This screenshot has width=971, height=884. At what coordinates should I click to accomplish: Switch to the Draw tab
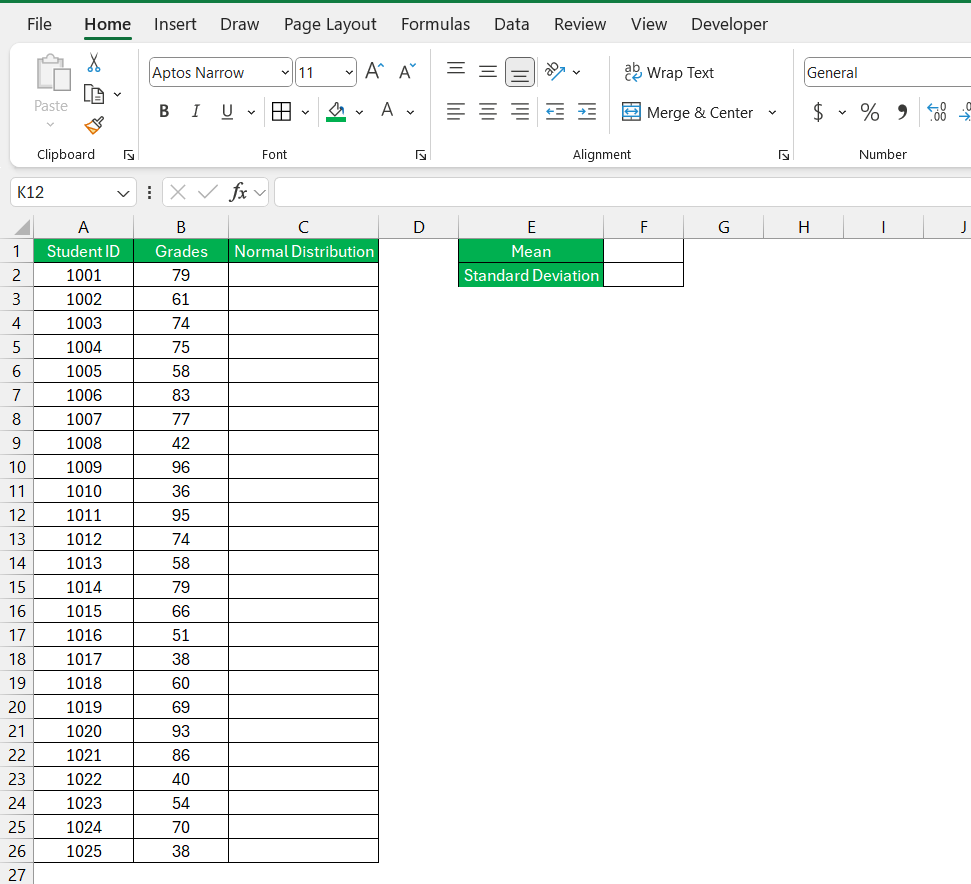[240, 24]
